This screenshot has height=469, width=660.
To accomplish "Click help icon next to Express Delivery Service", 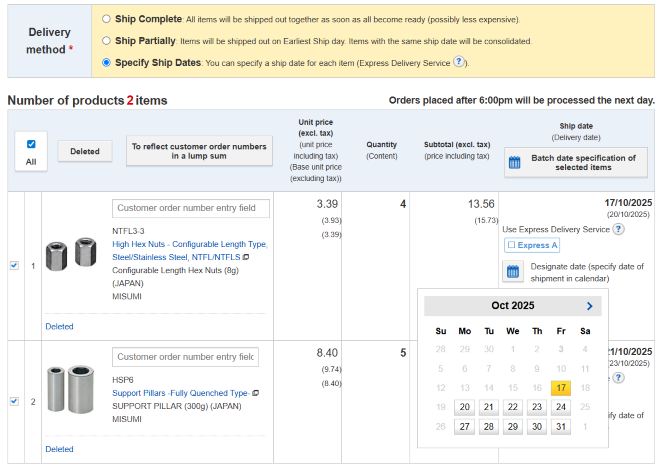I will click(618, 229).
